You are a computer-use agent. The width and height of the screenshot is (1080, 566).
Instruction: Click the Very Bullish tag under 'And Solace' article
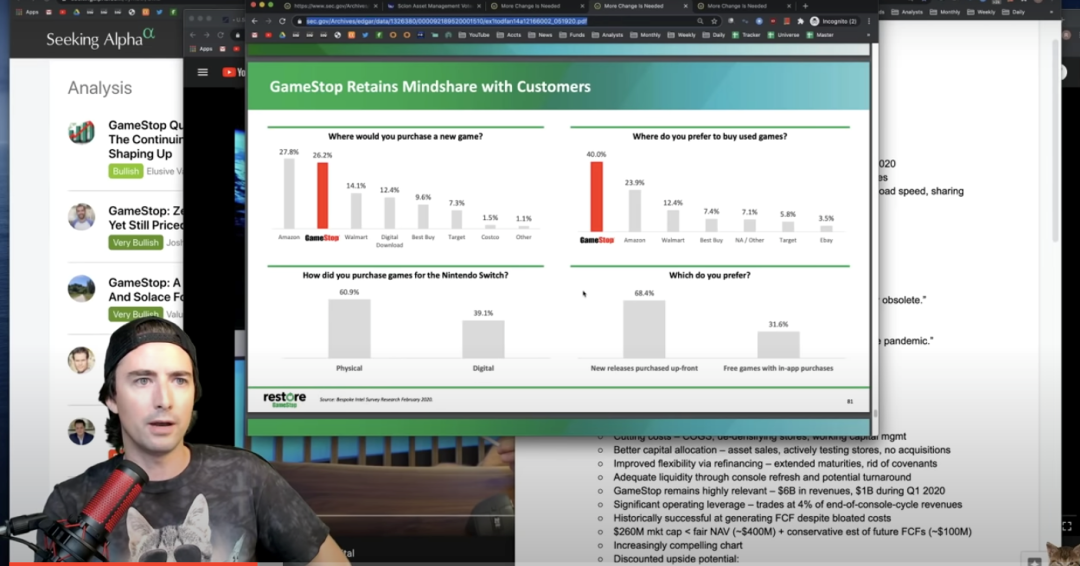(x=136, y=314)
